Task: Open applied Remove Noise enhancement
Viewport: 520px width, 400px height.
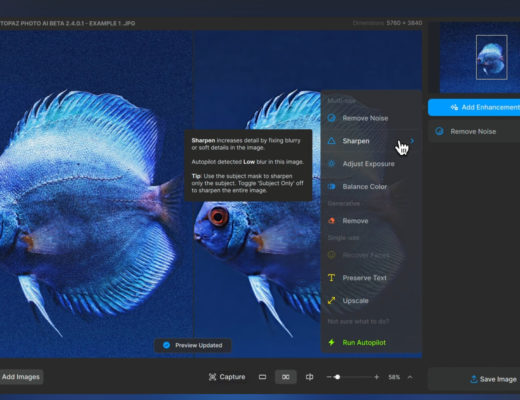Action: [x=474, y=131]
